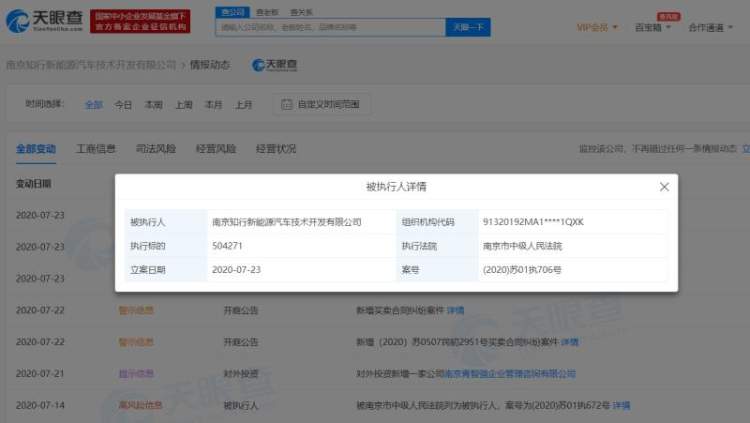
Task: Switch to the 工商信息 tab
Action: tap(96, 149)
